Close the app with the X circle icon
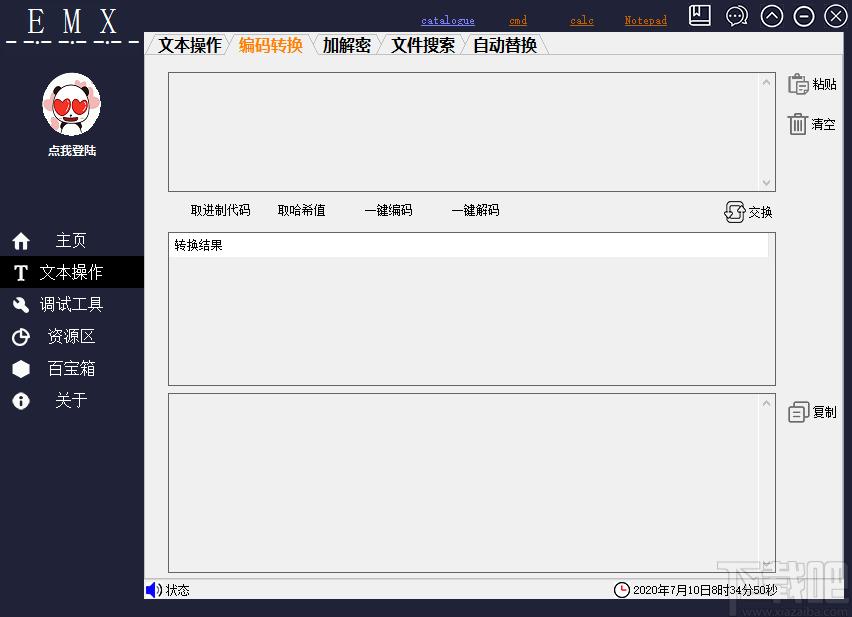The height and width of the screenshot is (617, 852). 836,16
